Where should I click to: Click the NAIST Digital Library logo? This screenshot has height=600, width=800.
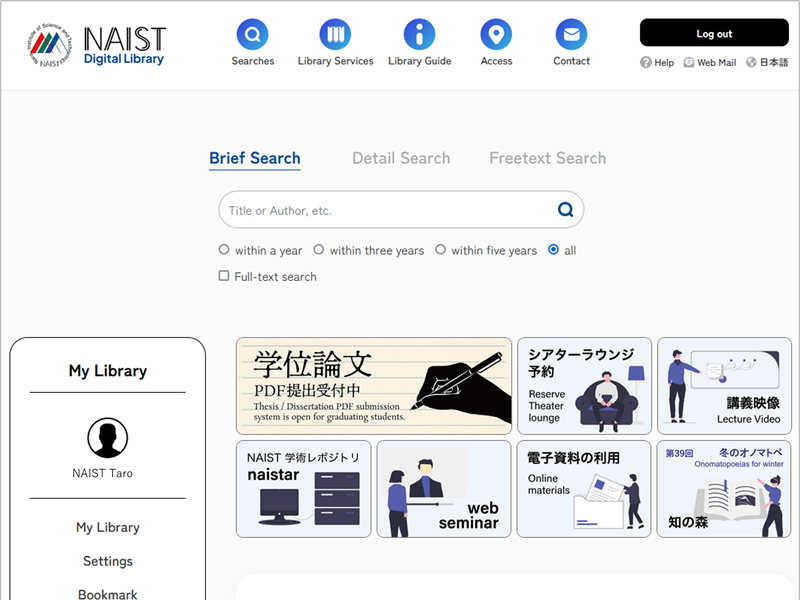pos(97,45)
